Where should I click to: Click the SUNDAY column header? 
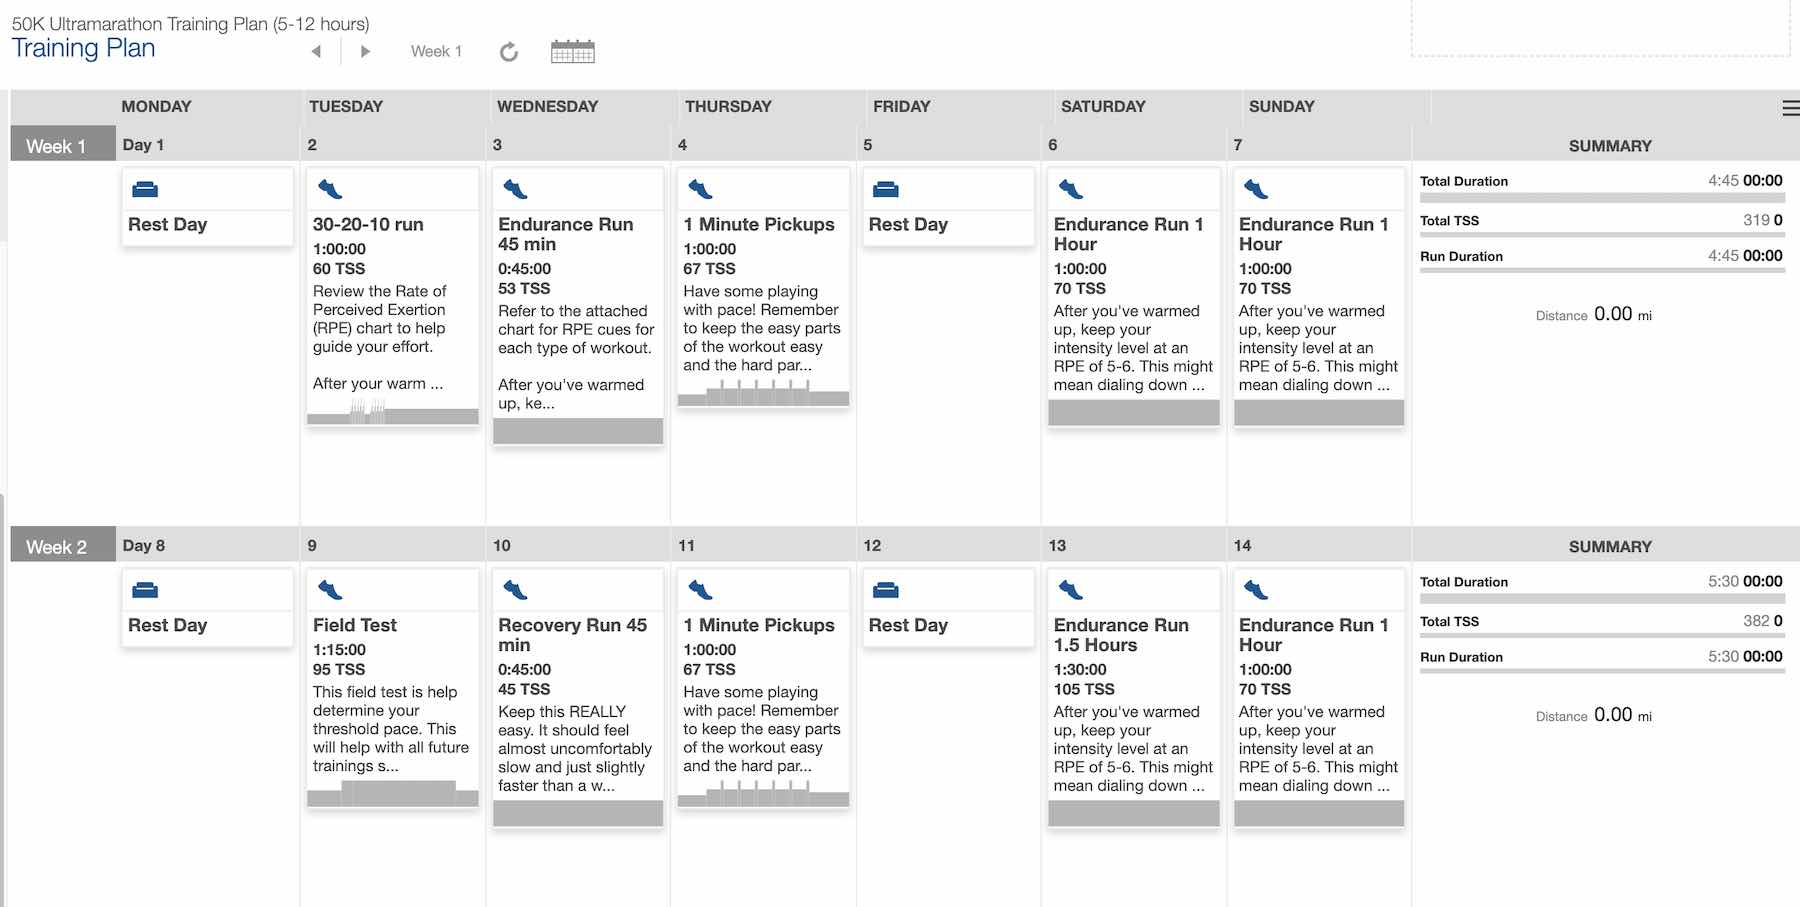(x=1283, y=106)
